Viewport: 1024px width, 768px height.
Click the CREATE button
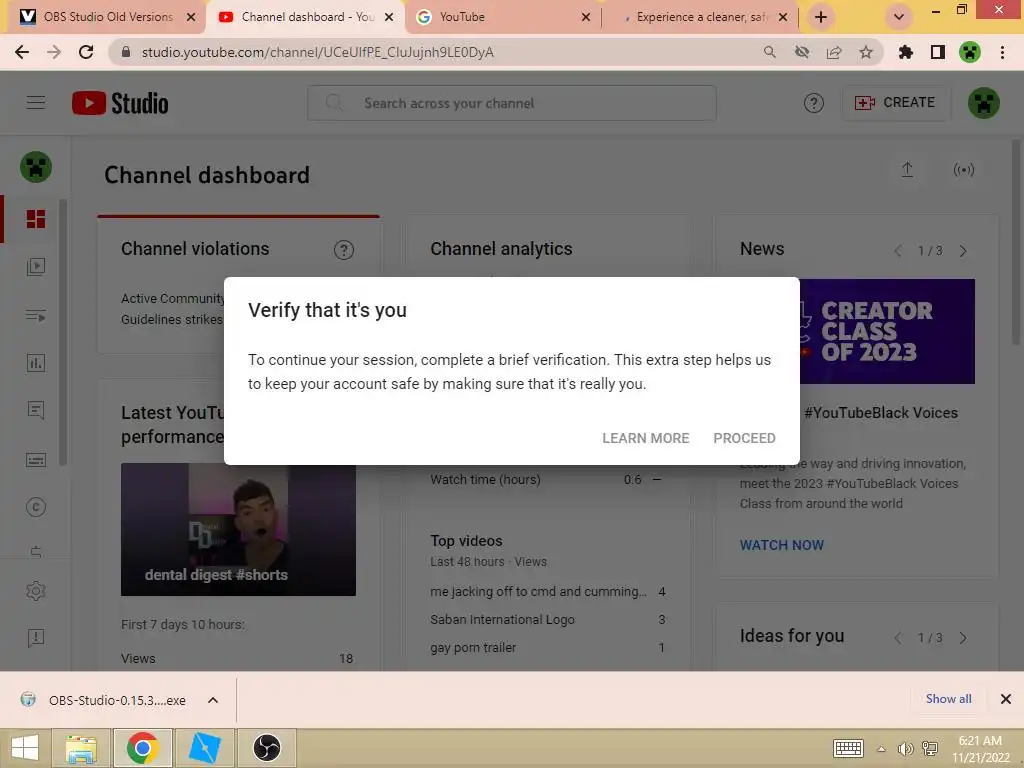click(895, 103)
